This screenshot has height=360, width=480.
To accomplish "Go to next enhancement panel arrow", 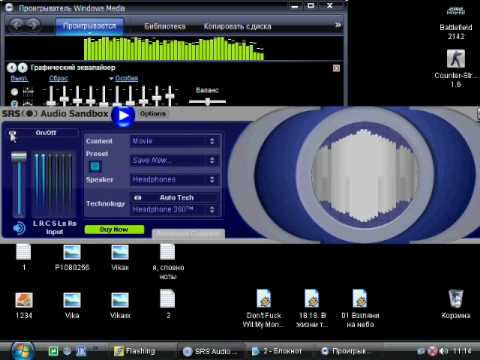I will (x=22, y=68).
